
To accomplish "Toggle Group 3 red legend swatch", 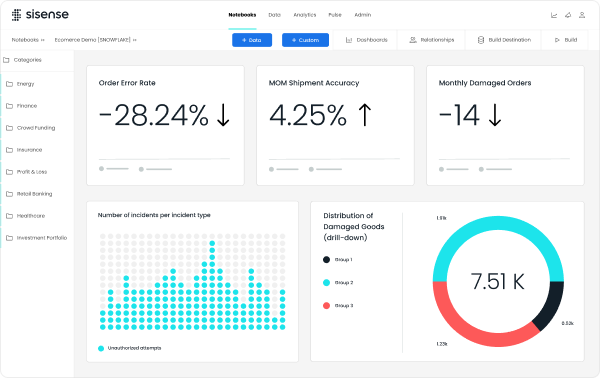I will [327, 306].
